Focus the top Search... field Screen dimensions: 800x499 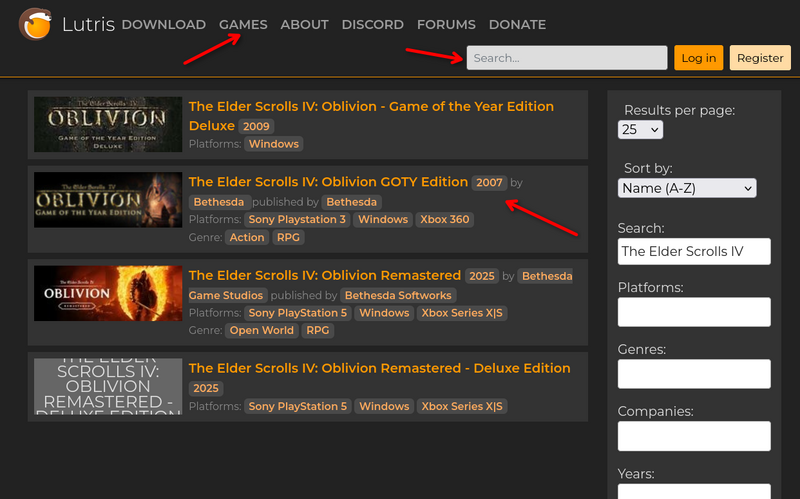[x=567, y=58]
